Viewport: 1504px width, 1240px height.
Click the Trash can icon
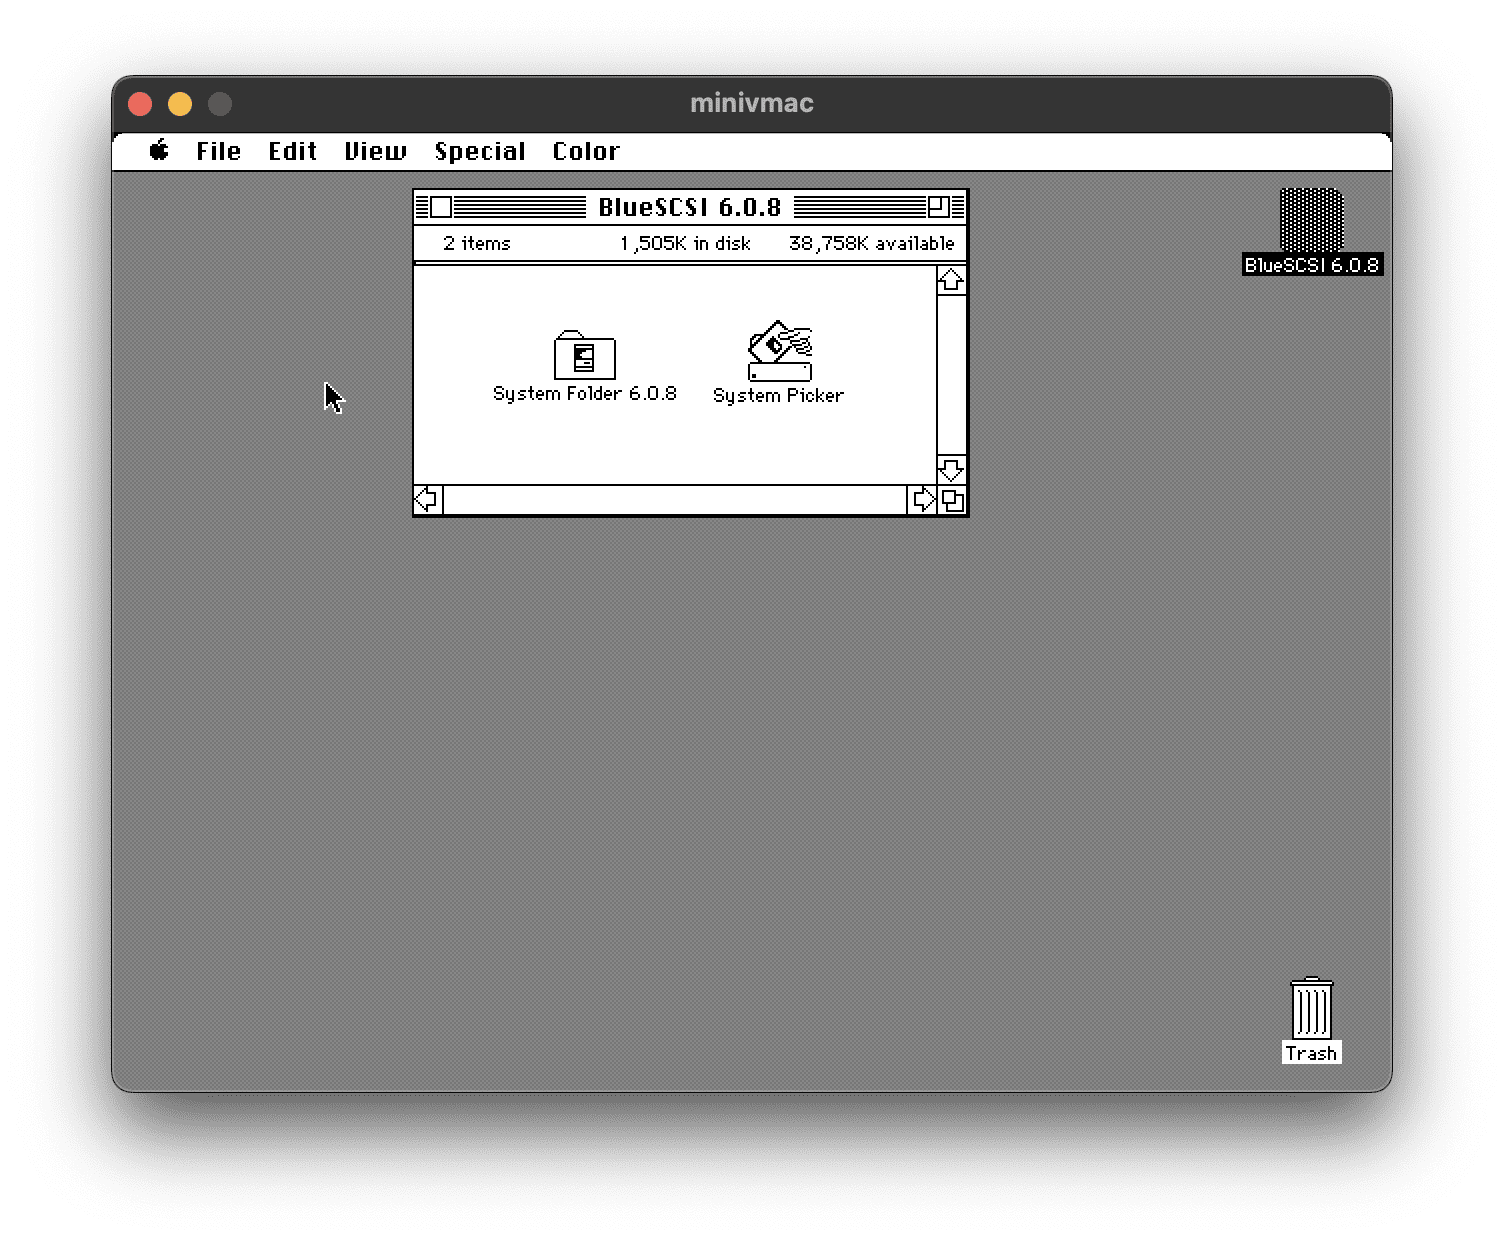(1311, 1009)
